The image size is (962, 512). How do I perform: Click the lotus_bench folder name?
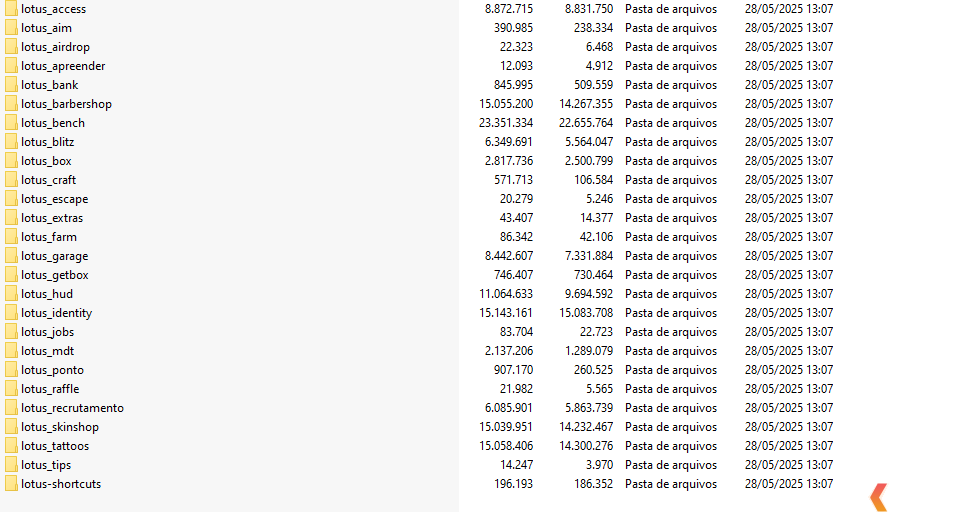pos(53,123)
